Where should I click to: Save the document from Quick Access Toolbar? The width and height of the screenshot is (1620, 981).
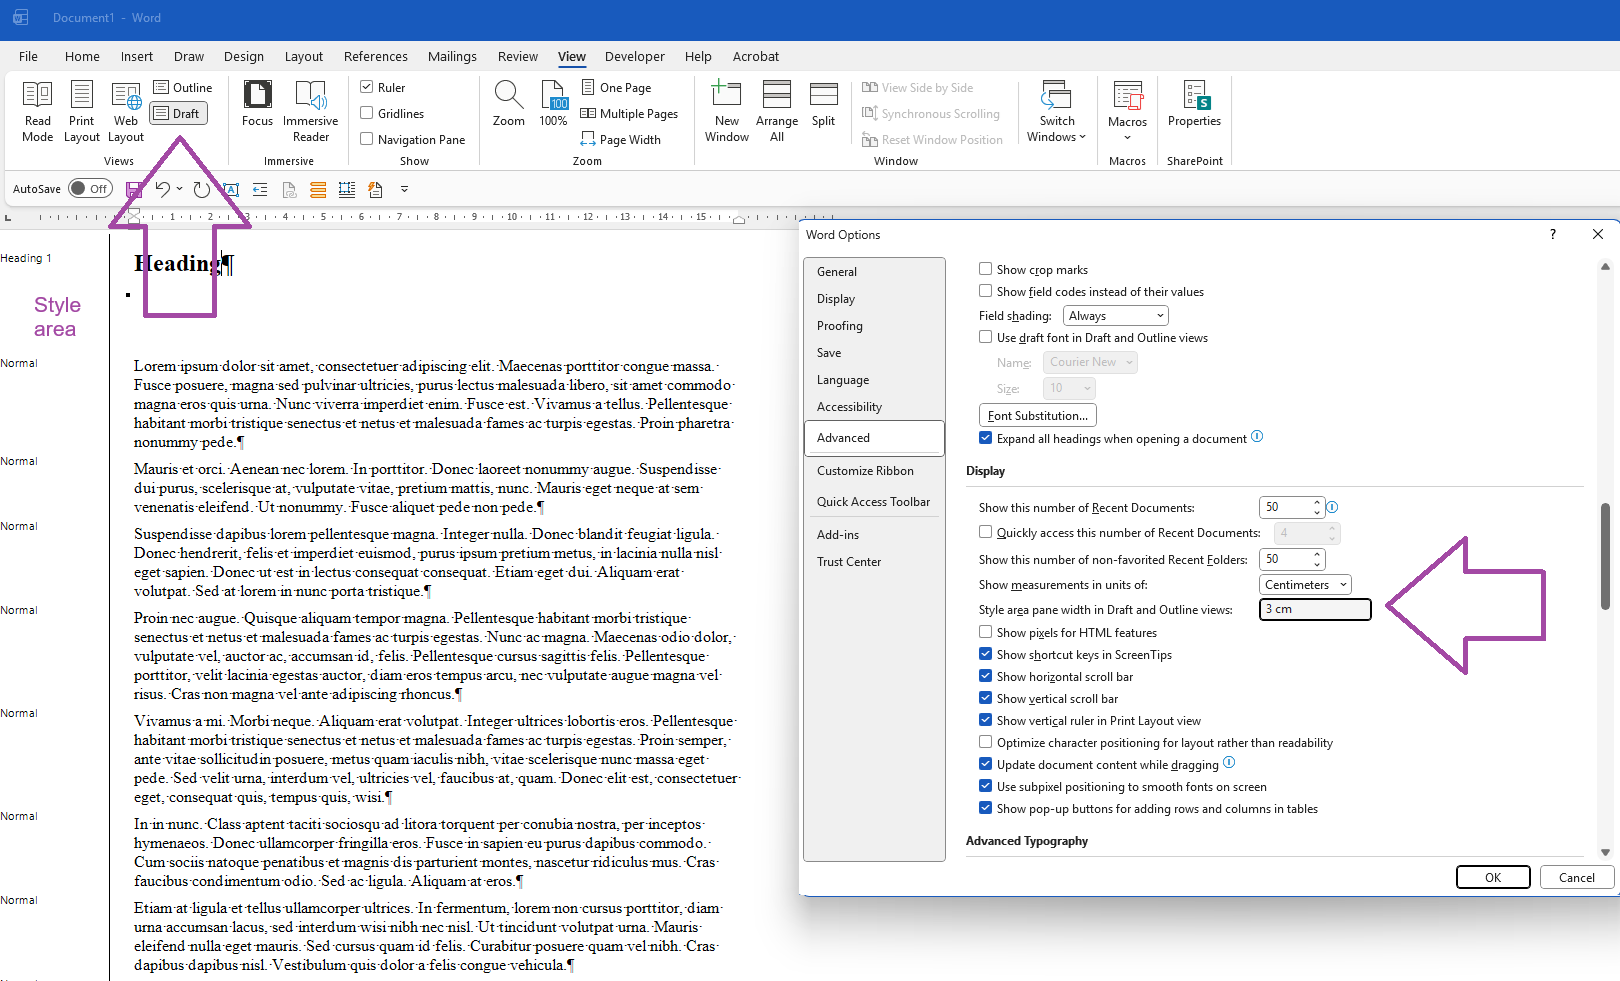134,189
